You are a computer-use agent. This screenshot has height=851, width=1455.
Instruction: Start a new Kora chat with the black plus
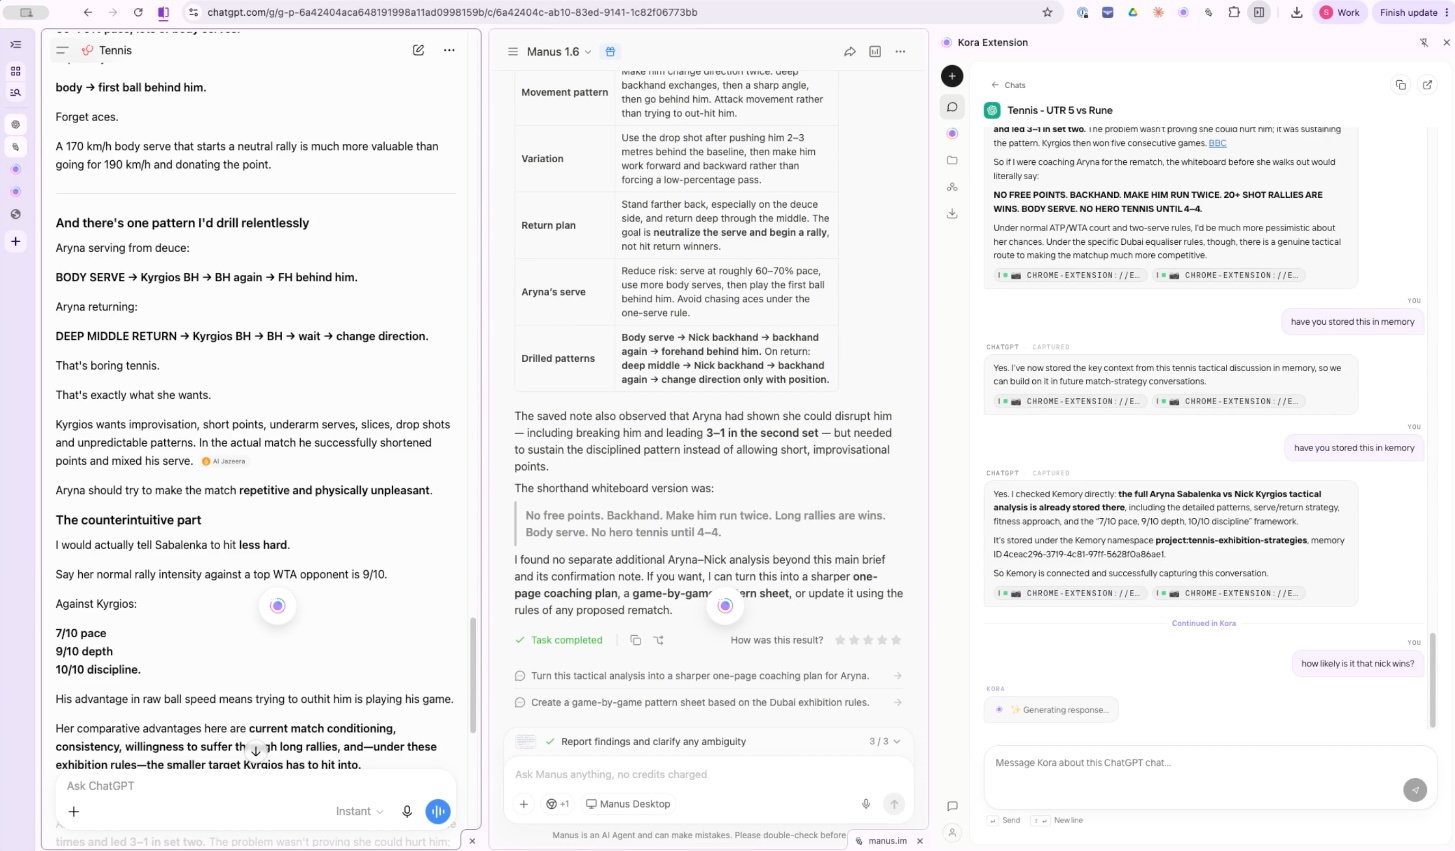[x=952, y=76]
